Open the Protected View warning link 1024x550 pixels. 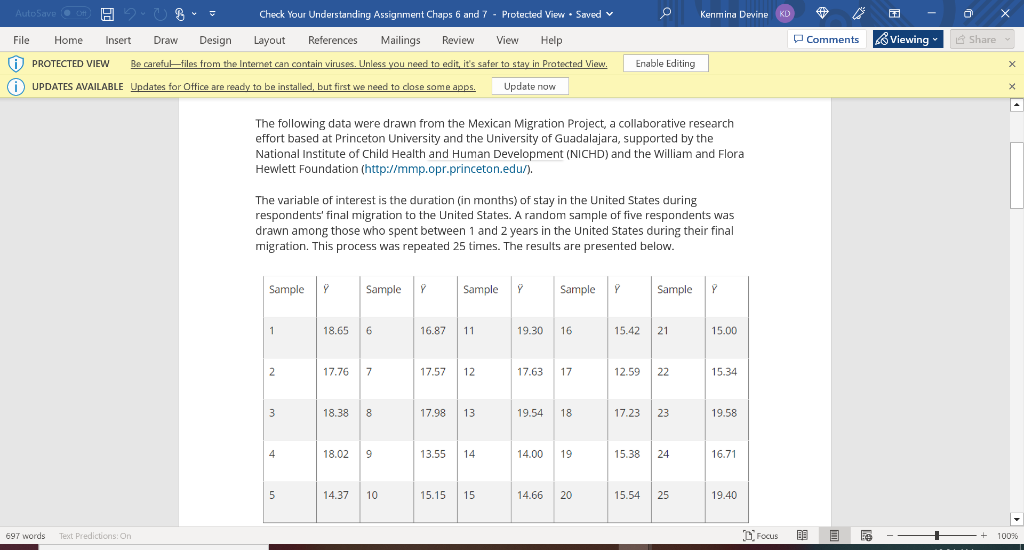click(369, 63)
